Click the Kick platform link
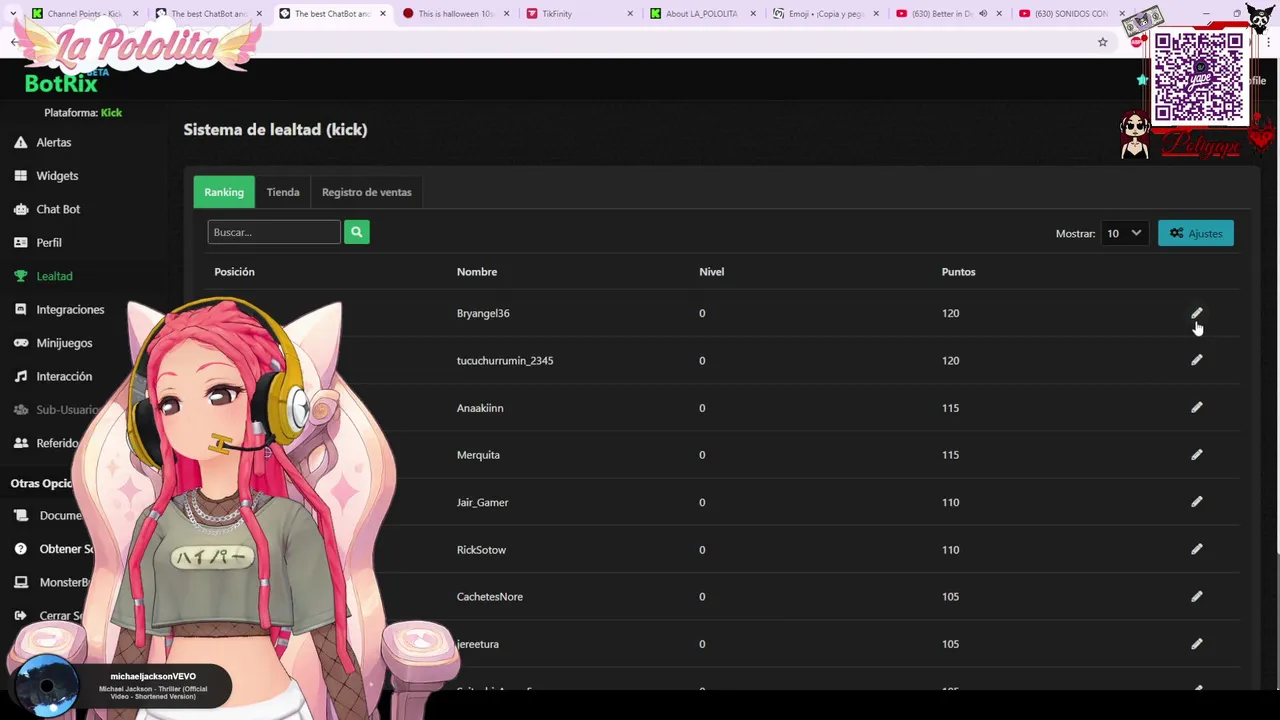The height and width of the screenshot is (720, 1280). 111,113
